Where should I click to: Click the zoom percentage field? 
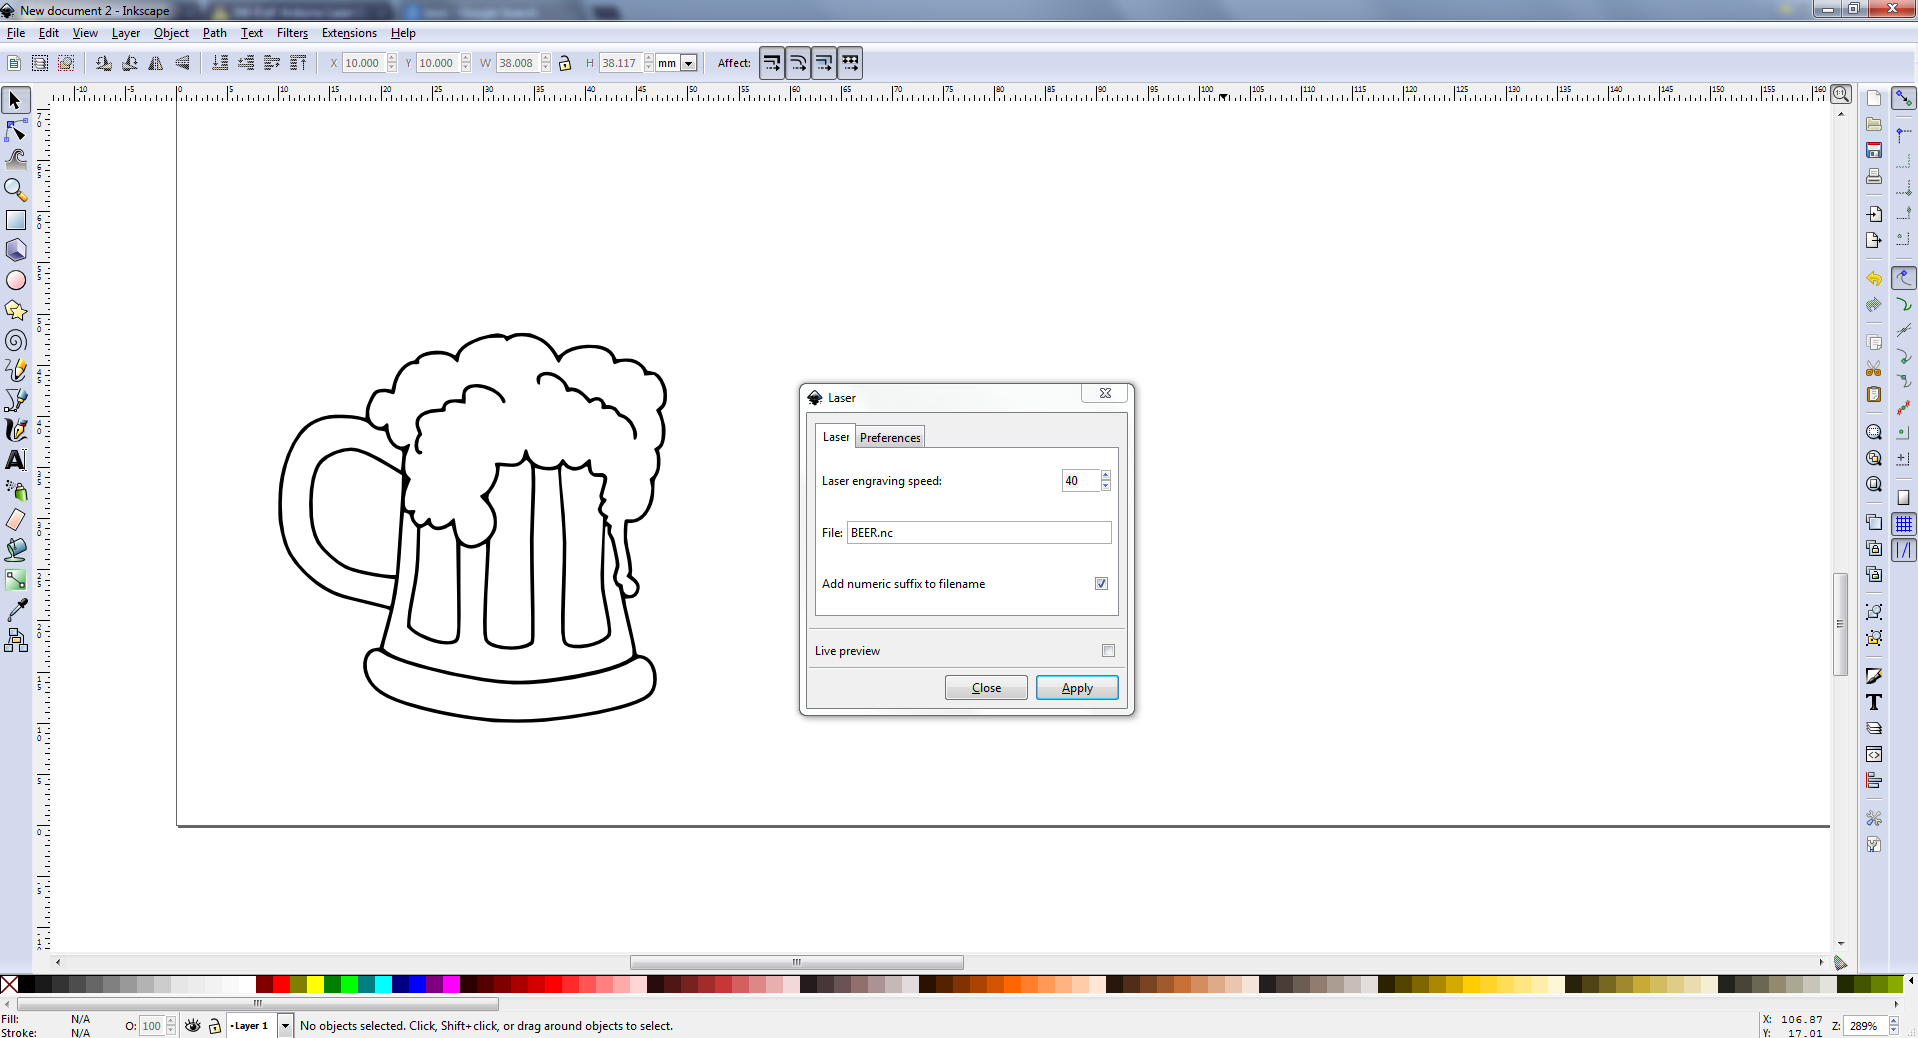(x=1866, y=1026)
